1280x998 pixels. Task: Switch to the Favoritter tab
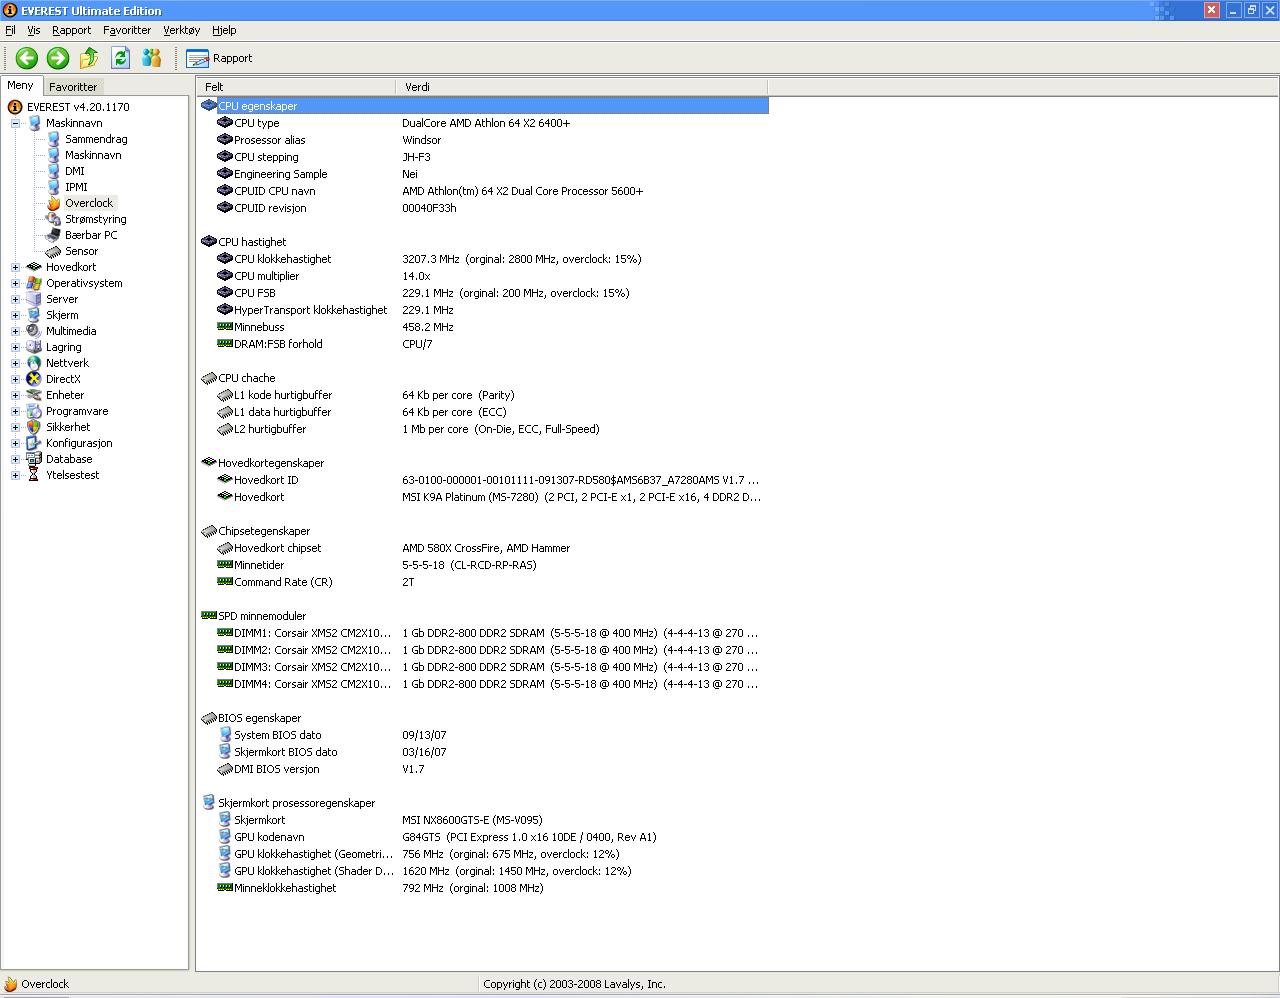point(73,87)
